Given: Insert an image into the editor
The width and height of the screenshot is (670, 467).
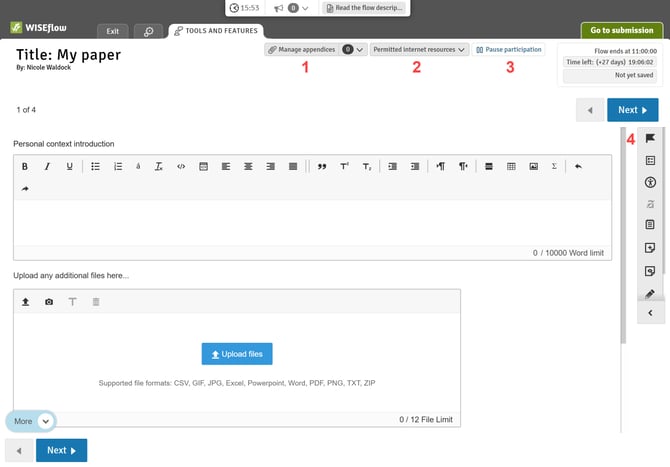Looking at the screenshot, I should (x=533, y=167).
